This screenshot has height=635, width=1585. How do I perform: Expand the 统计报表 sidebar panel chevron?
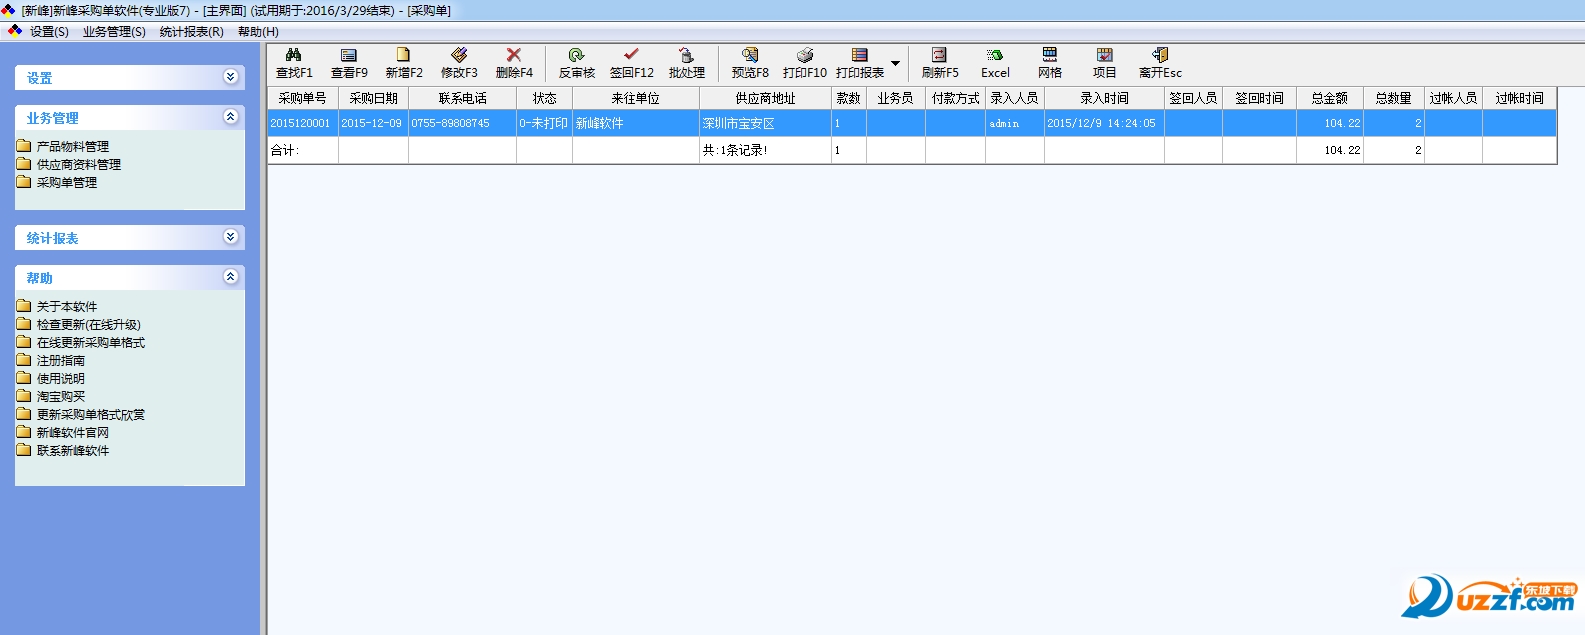(231, 237)
